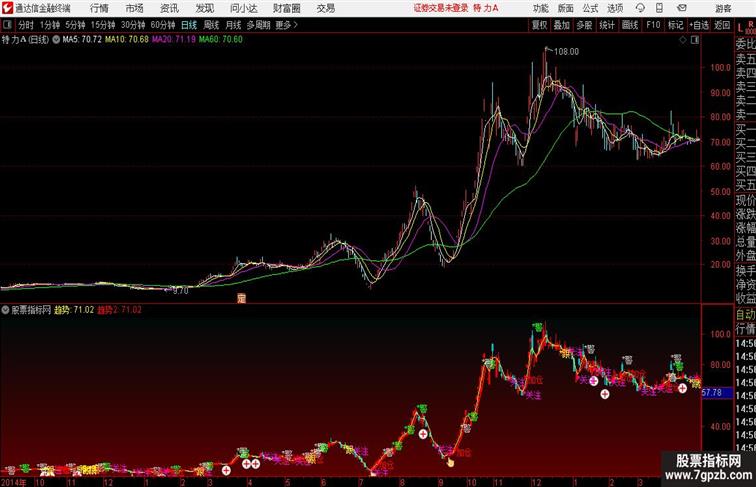Image resolution: width=756 pixels, height=487 pixels.
Task: Click the 108.00 high price marker
Action: tap(566, 51)
